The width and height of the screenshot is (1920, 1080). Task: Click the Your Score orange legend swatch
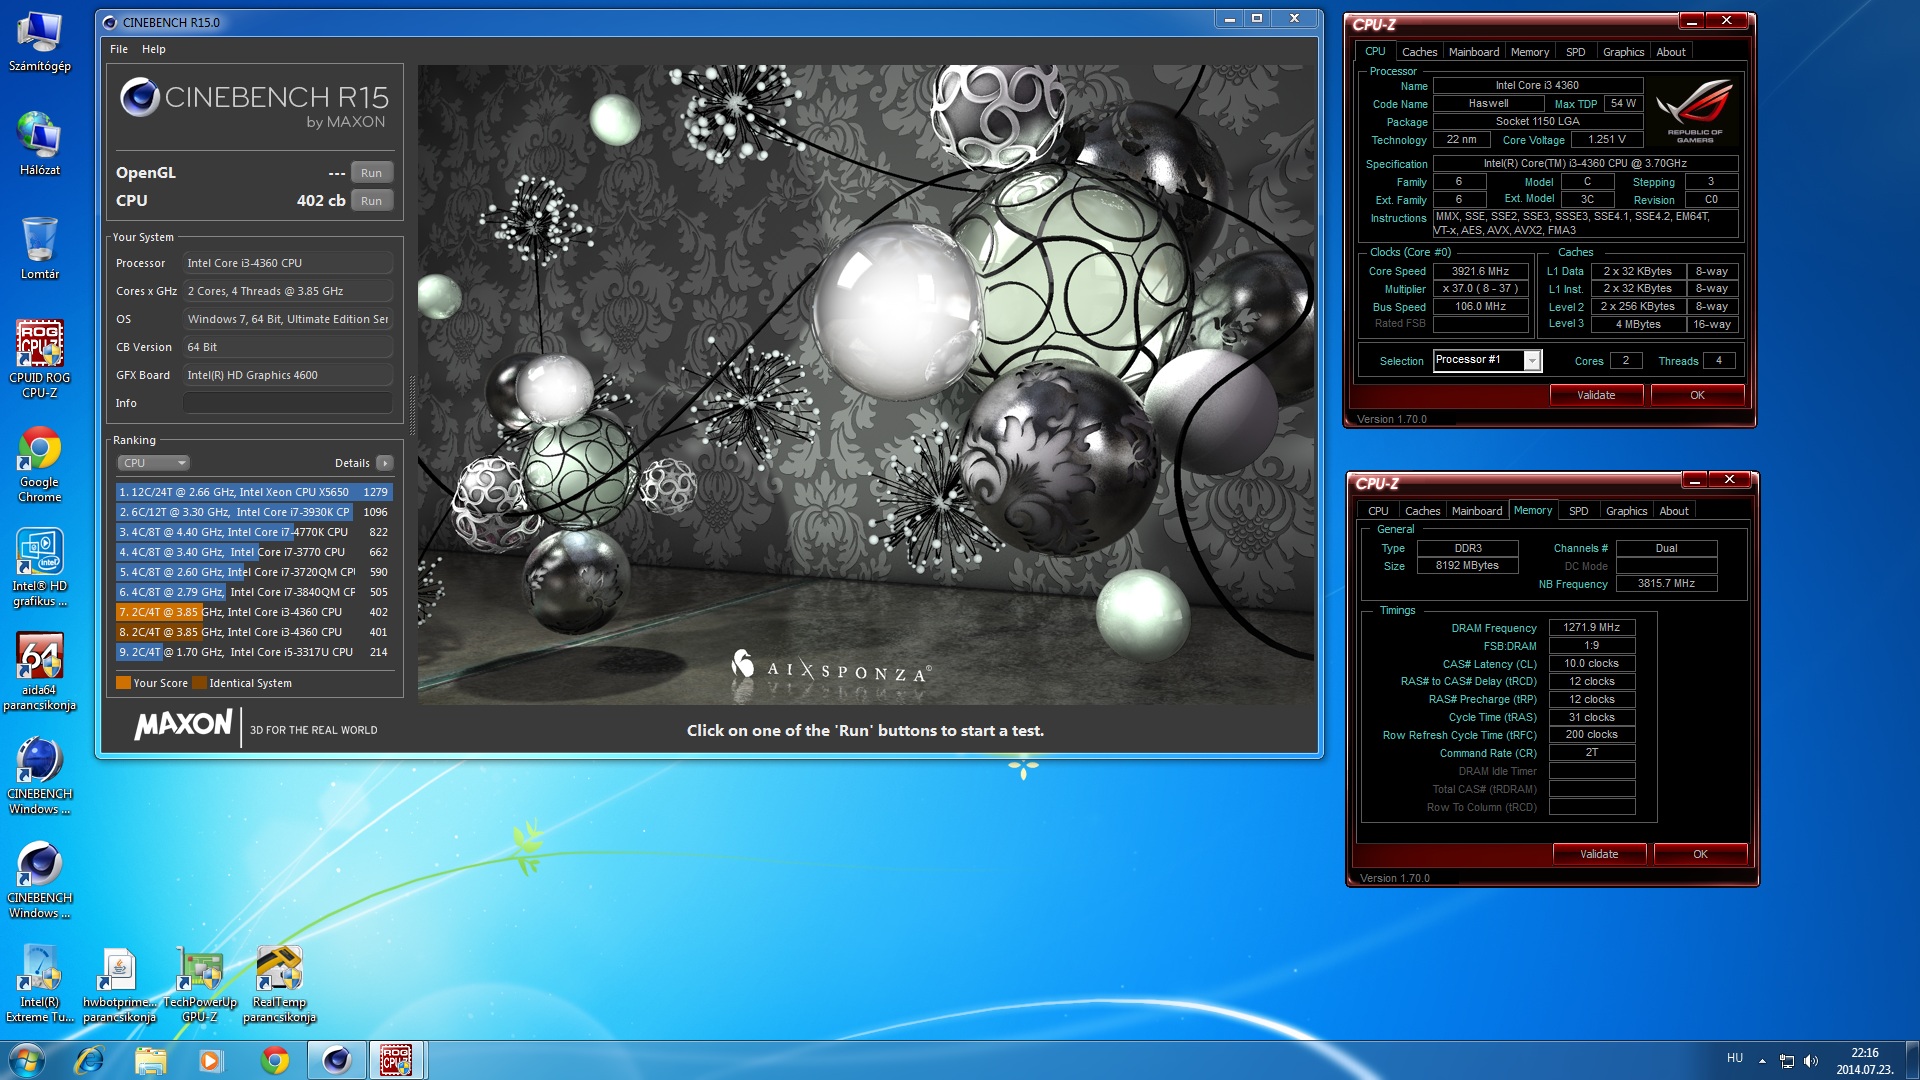point(123,683)
